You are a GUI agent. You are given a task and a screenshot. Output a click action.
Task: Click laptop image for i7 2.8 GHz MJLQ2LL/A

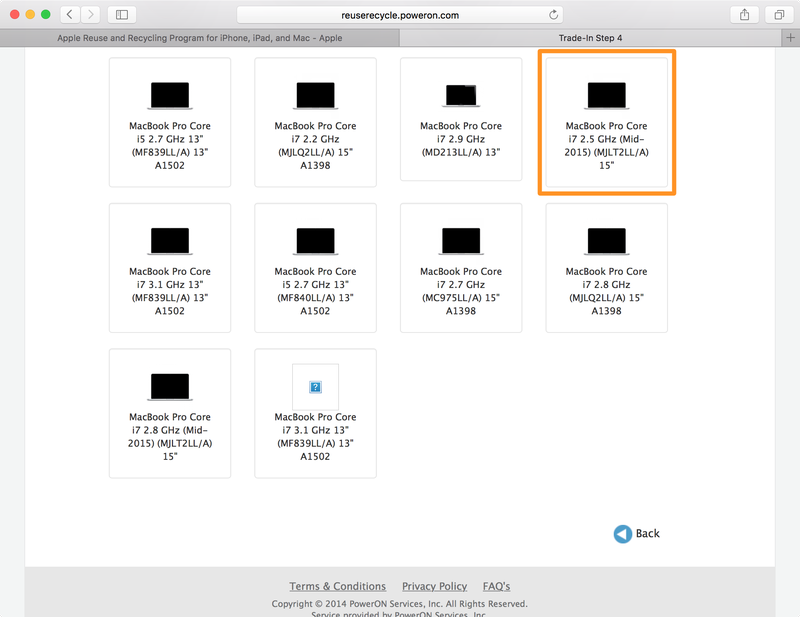pyautogui.click(x=607, y=241)
